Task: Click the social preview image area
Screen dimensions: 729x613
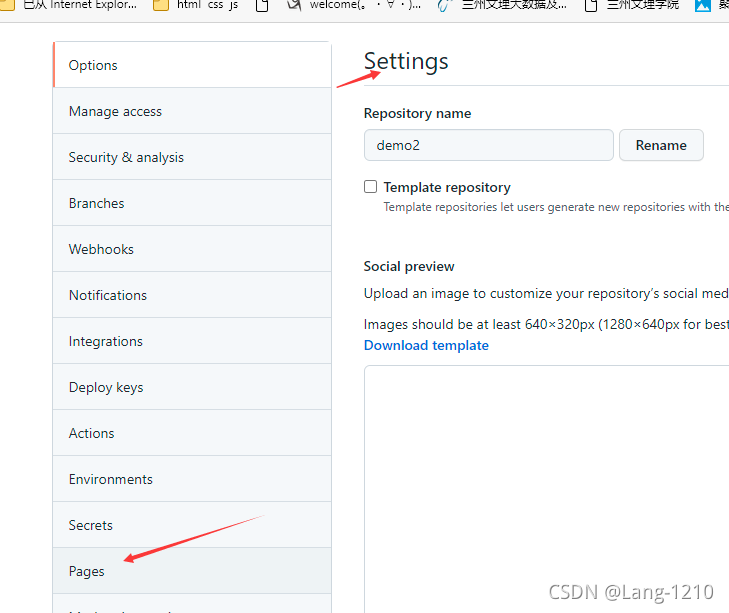Action: (546, 489)
